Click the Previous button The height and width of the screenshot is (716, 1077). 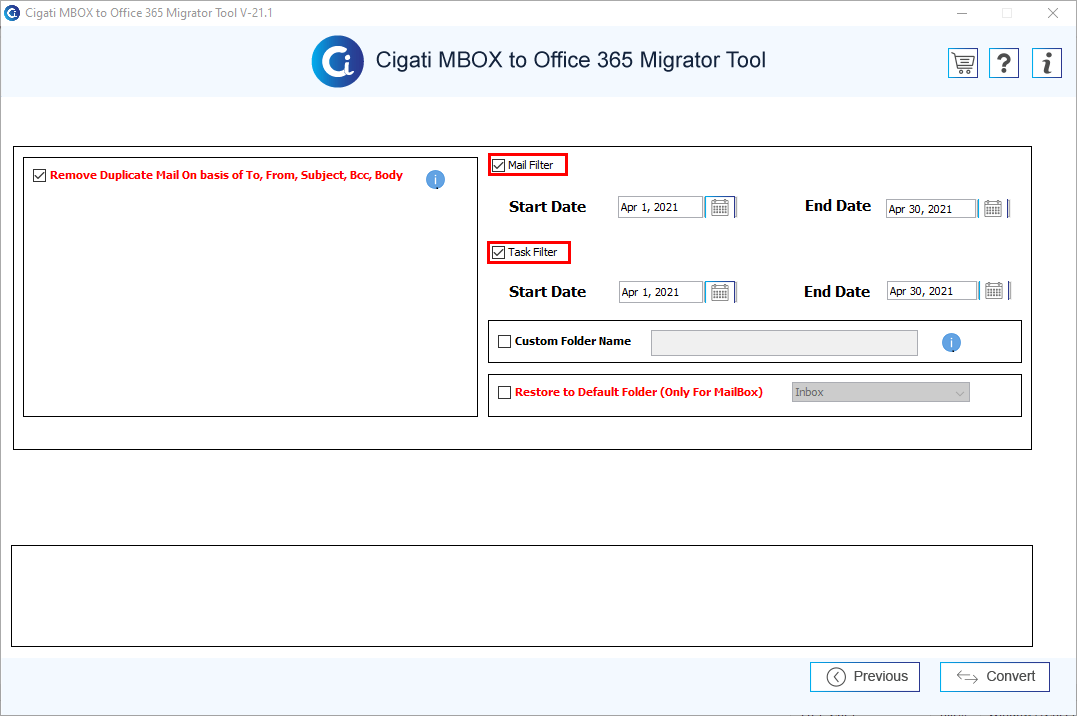[x=865, y=677]
